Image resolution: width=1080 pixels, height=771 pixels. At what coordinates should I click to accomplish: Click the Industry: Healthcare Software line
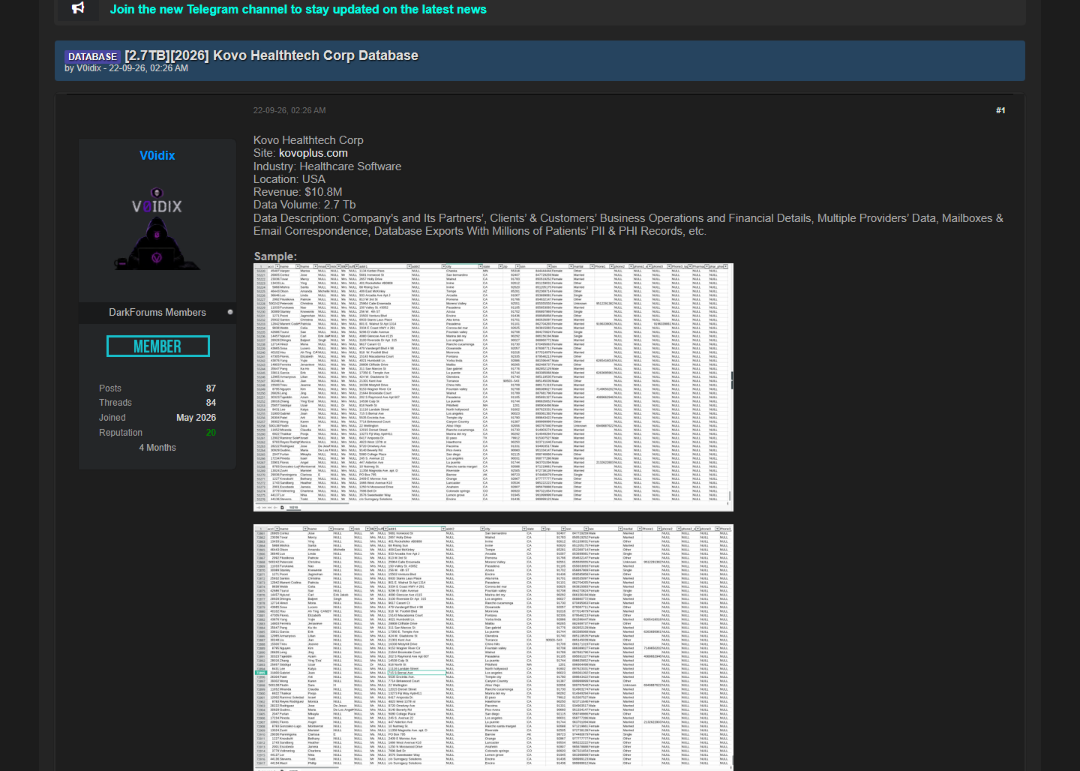[327, 167]
